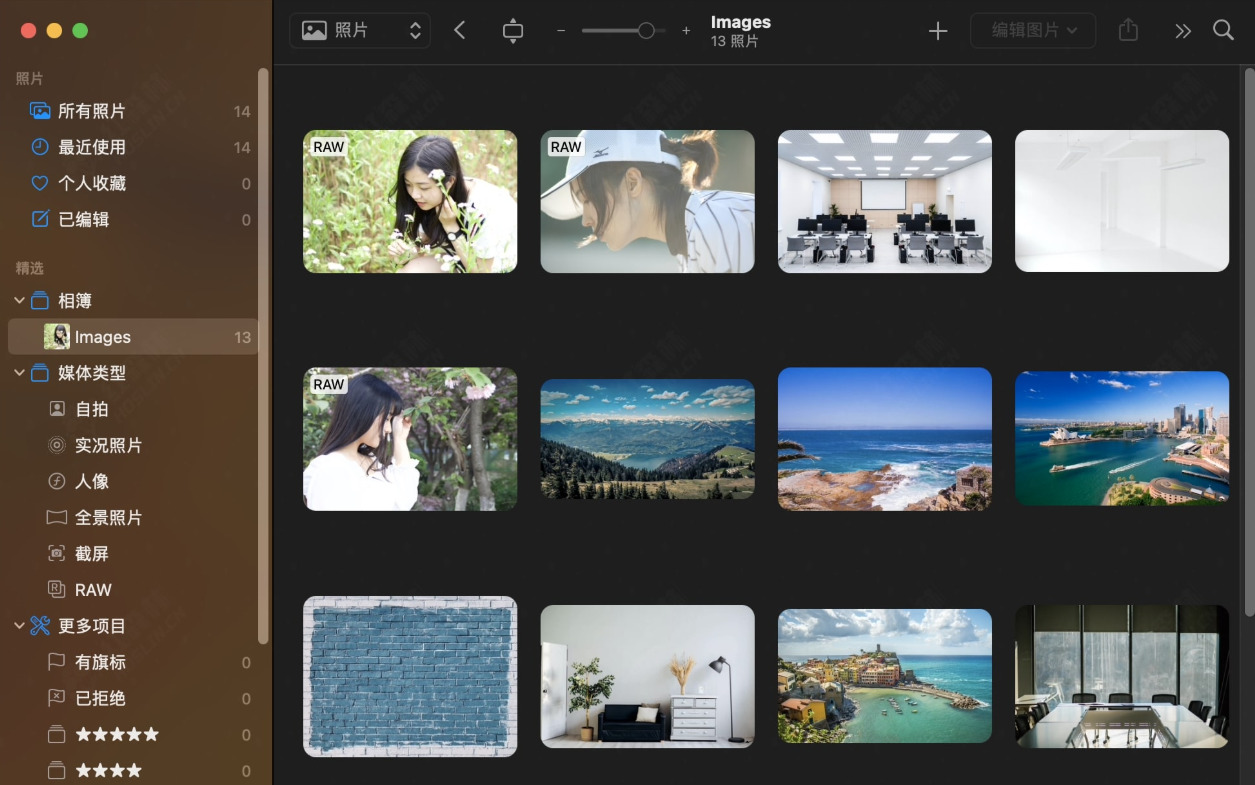1255x785 pixels.
Task: Click the 所有照片 photo stack icon
Action: 40,111
